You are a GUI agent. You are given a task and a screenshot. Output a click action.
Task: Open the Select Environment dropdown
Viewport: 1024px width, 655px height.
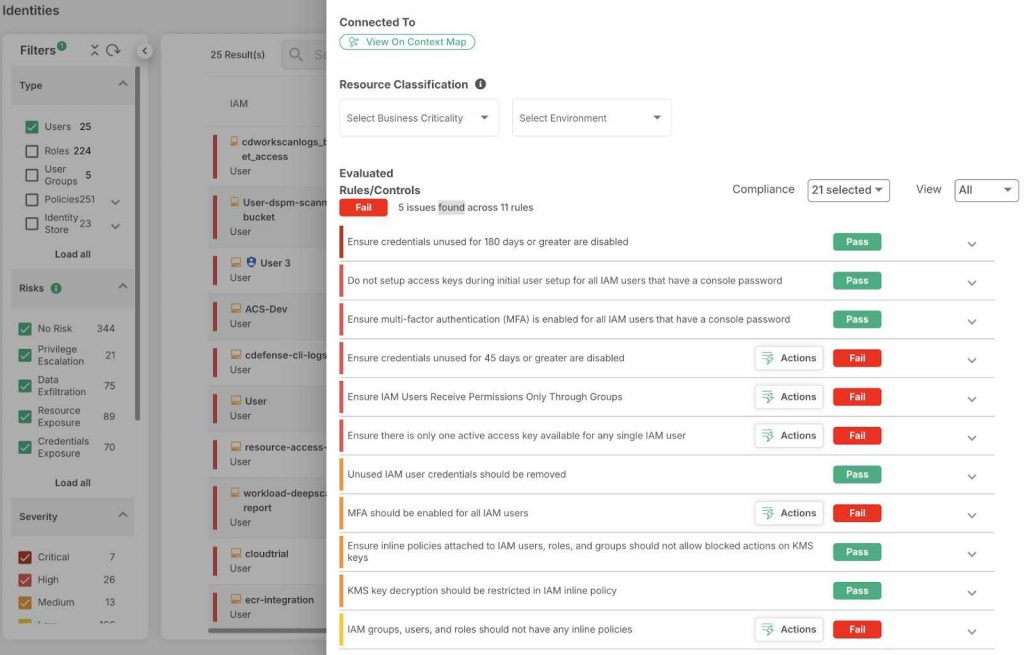point(591,118)
